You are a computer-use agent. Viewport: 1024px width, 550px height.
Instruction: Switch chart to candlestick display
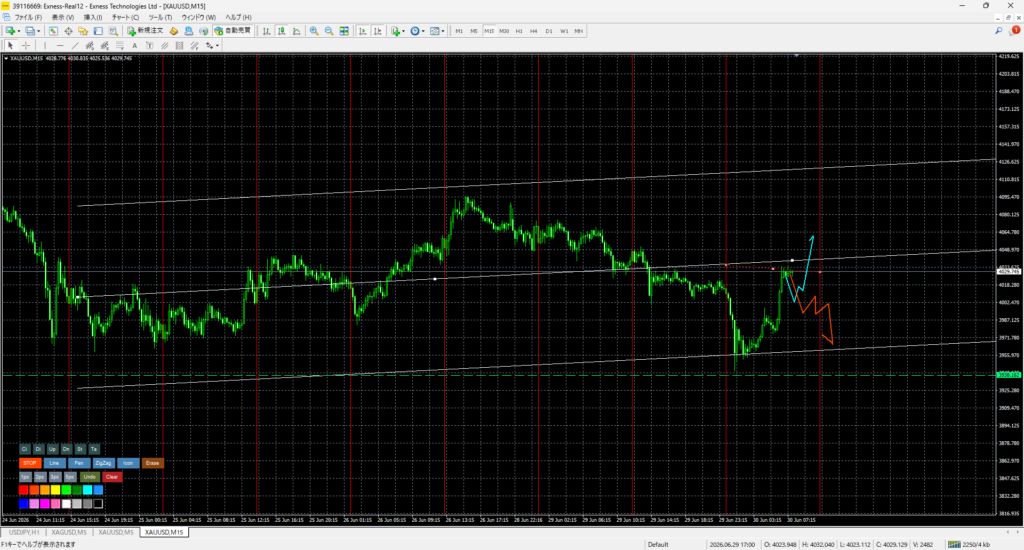[281, 31]
